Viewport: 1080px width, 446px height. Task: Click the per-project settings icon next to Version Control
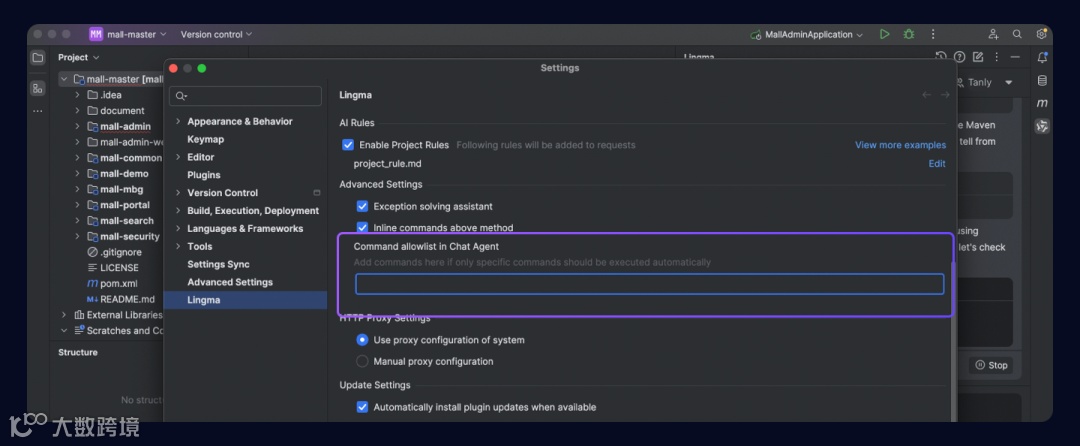tap(317, 193)
